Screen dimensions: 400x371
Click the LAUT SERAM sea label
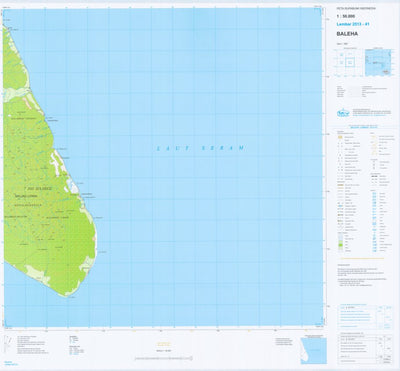[x=201, y=148]
